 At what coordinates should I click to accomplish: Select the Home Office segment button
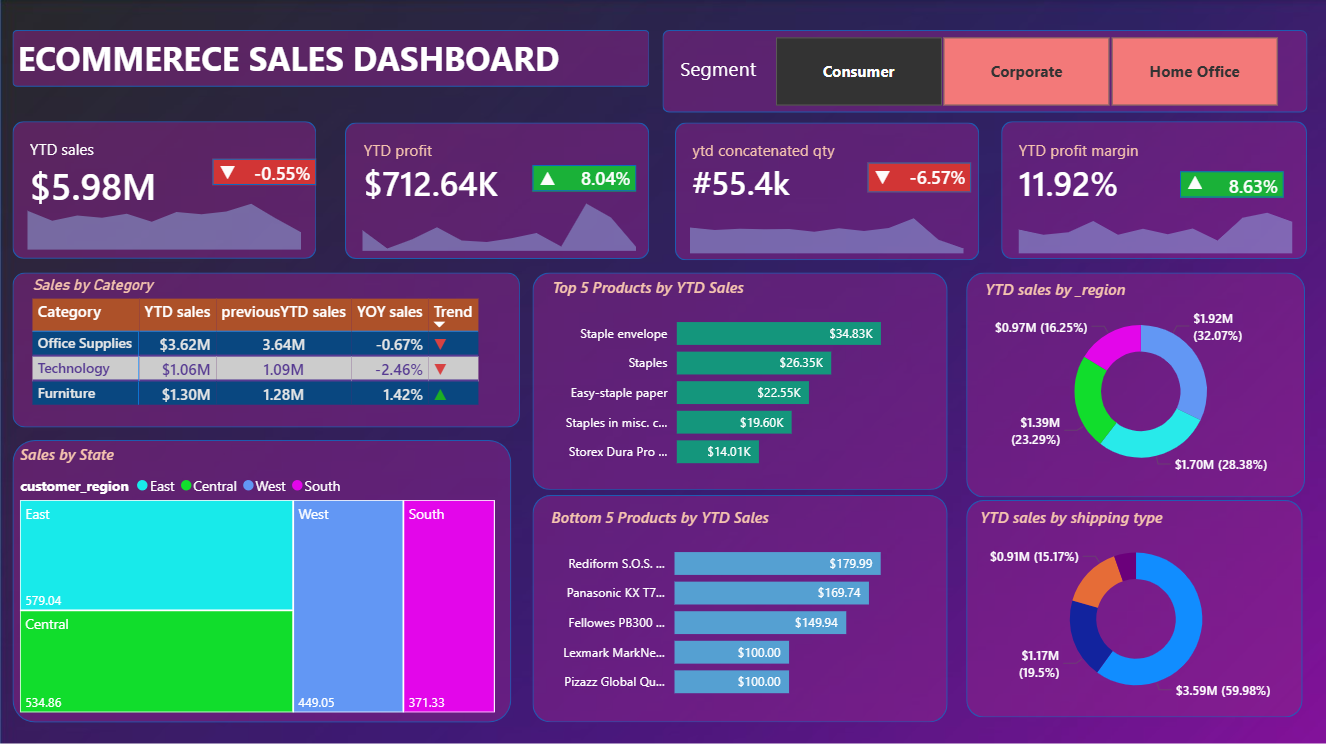coord(1194,71)
